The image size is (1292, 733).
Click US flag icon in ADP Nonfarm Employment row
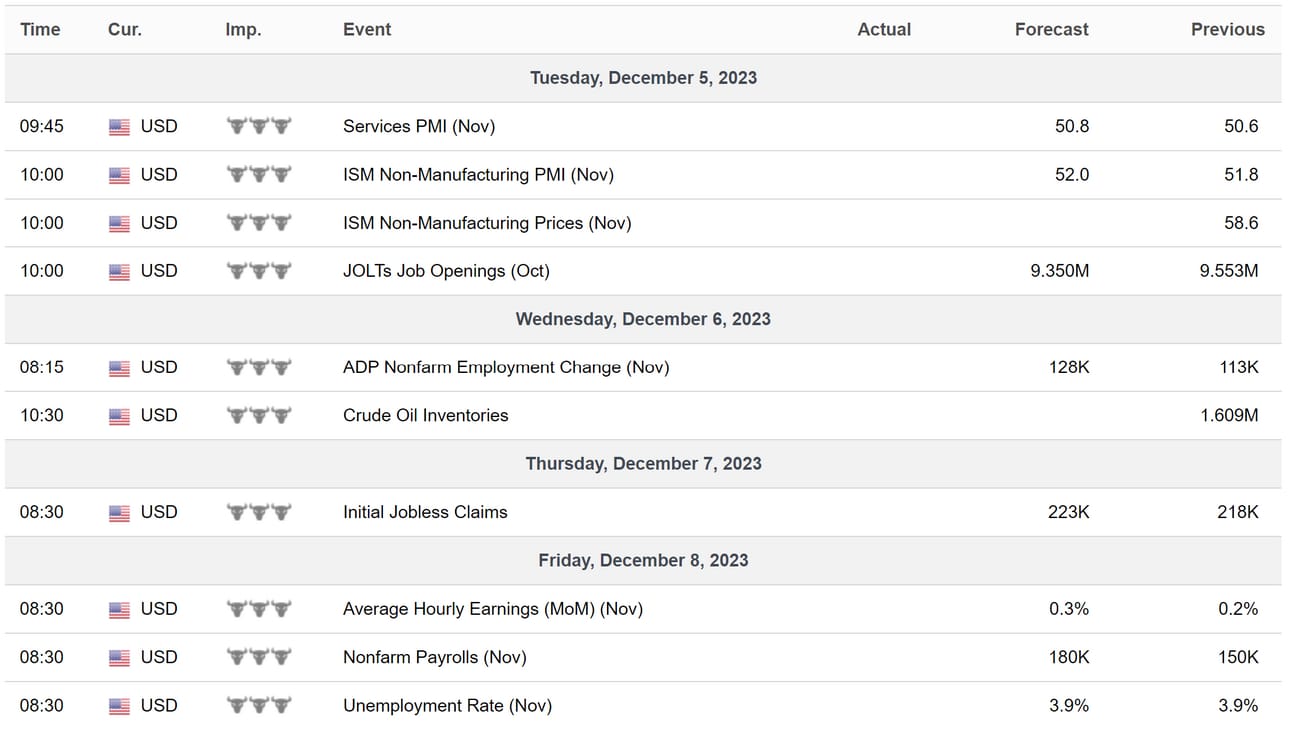point(119,368)
